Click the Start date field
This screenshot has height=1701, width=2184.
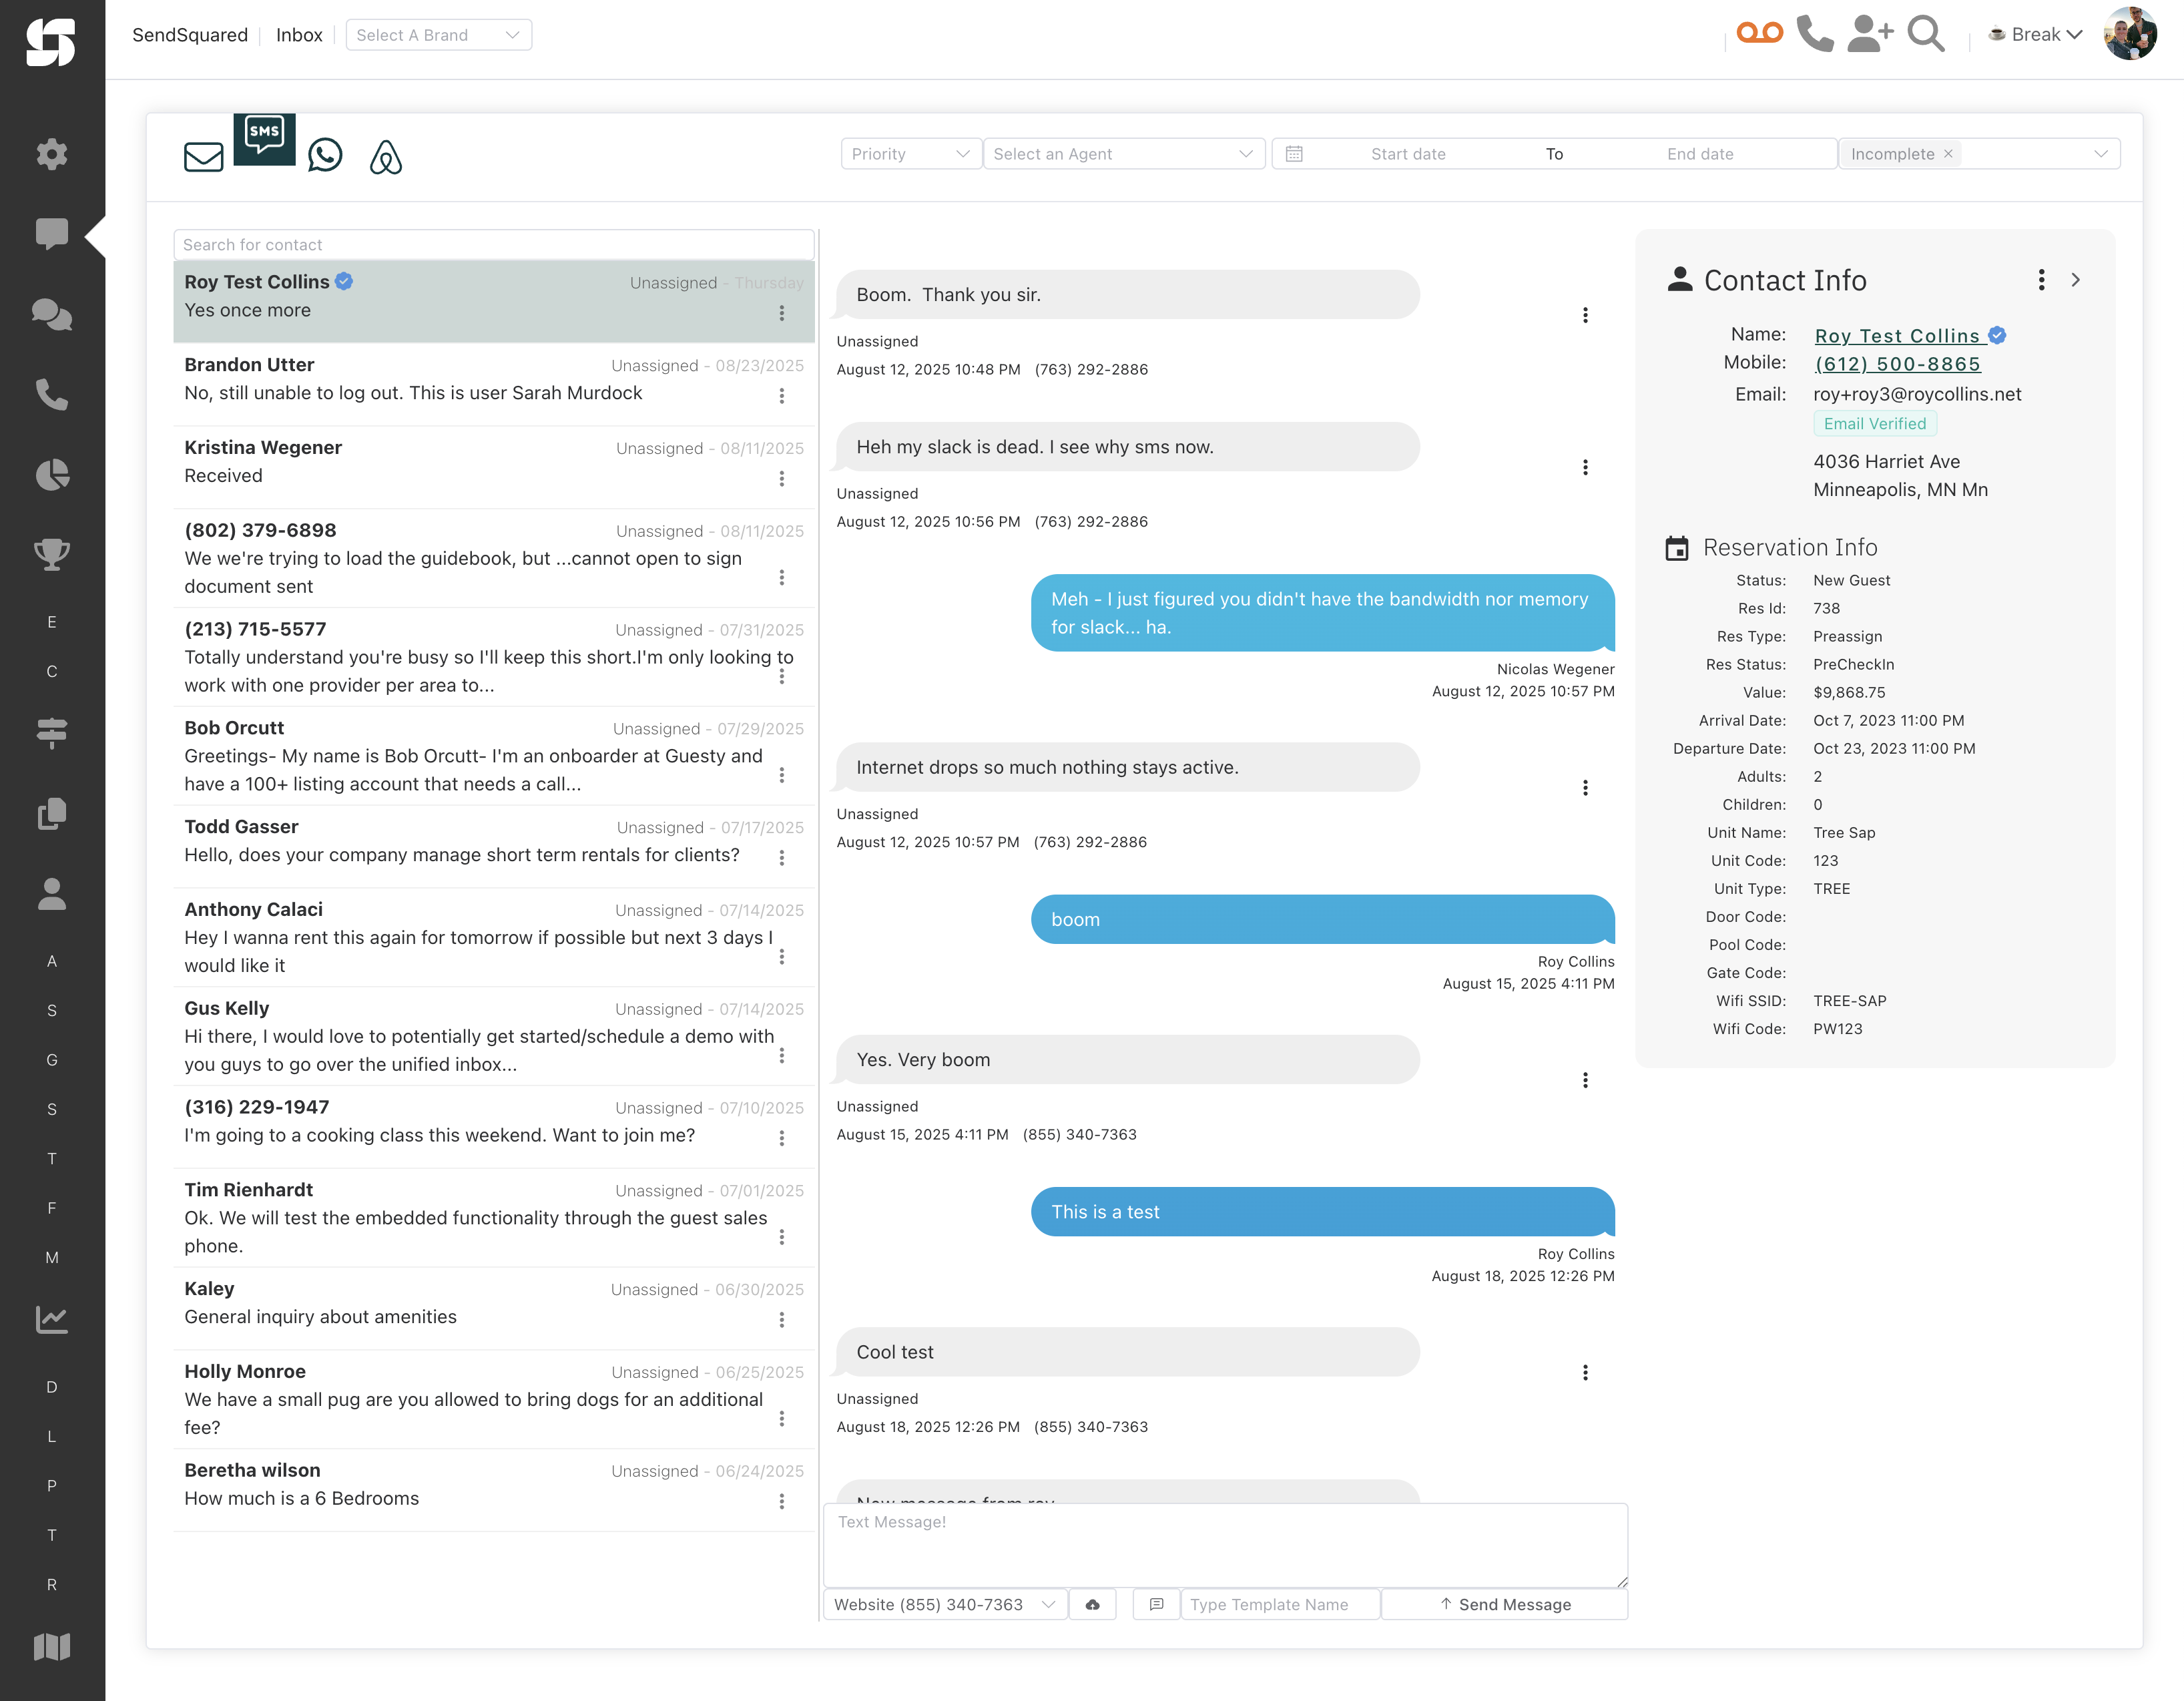pos(1408,154)
